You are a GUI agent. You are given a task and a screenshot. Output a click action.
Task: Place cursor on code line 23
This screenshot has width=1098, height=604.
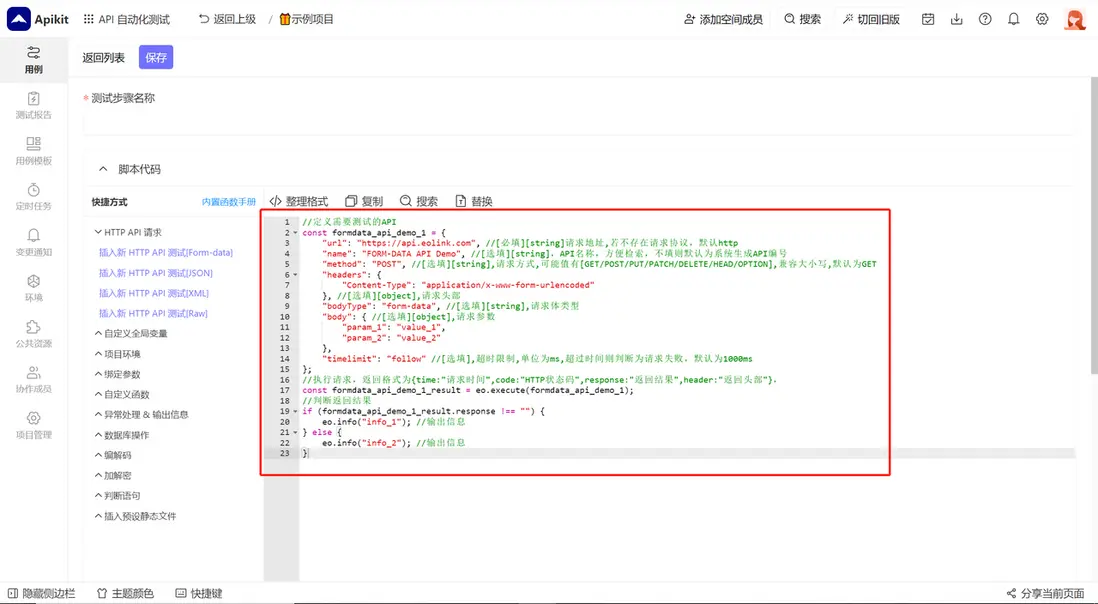pyautogui.click(x=686, y=454)
